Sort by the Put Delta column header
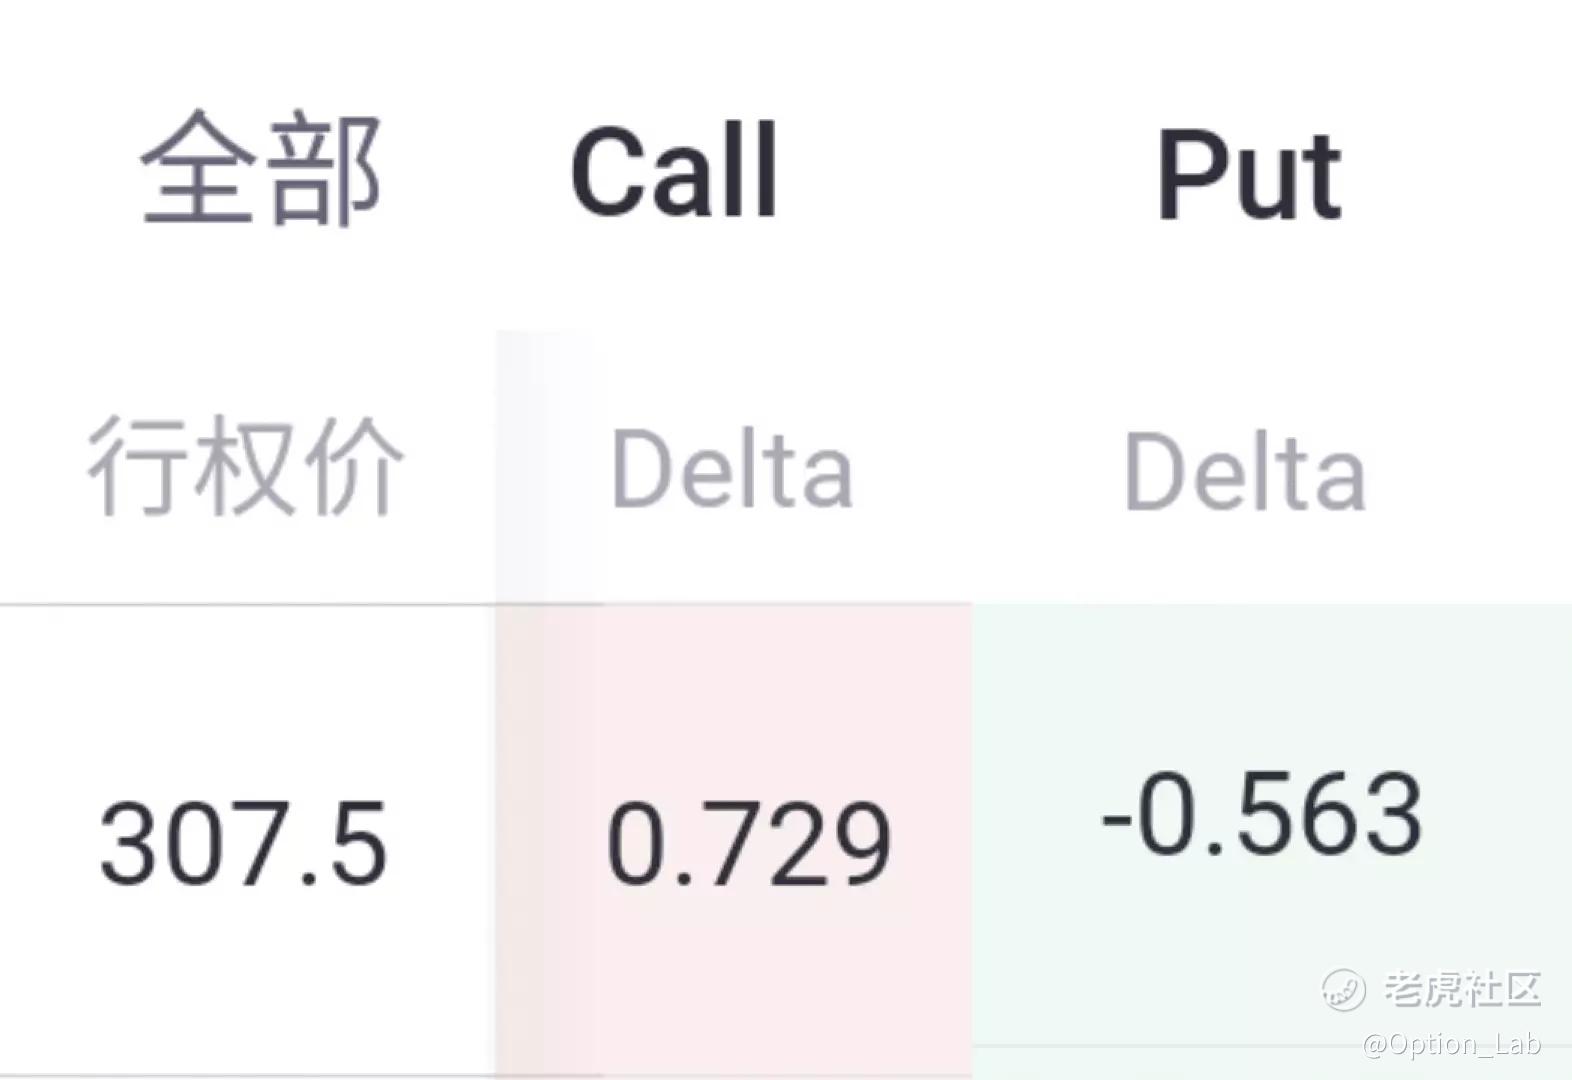 pos(1245,470)
